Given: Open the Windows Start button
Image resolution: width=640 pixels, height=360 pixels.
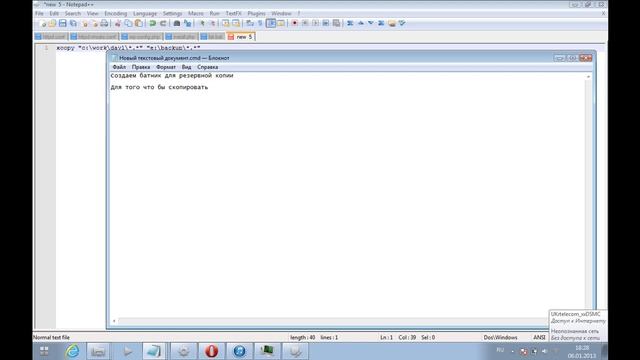Looking at the screenshot, I should click(x=44, y=351).
